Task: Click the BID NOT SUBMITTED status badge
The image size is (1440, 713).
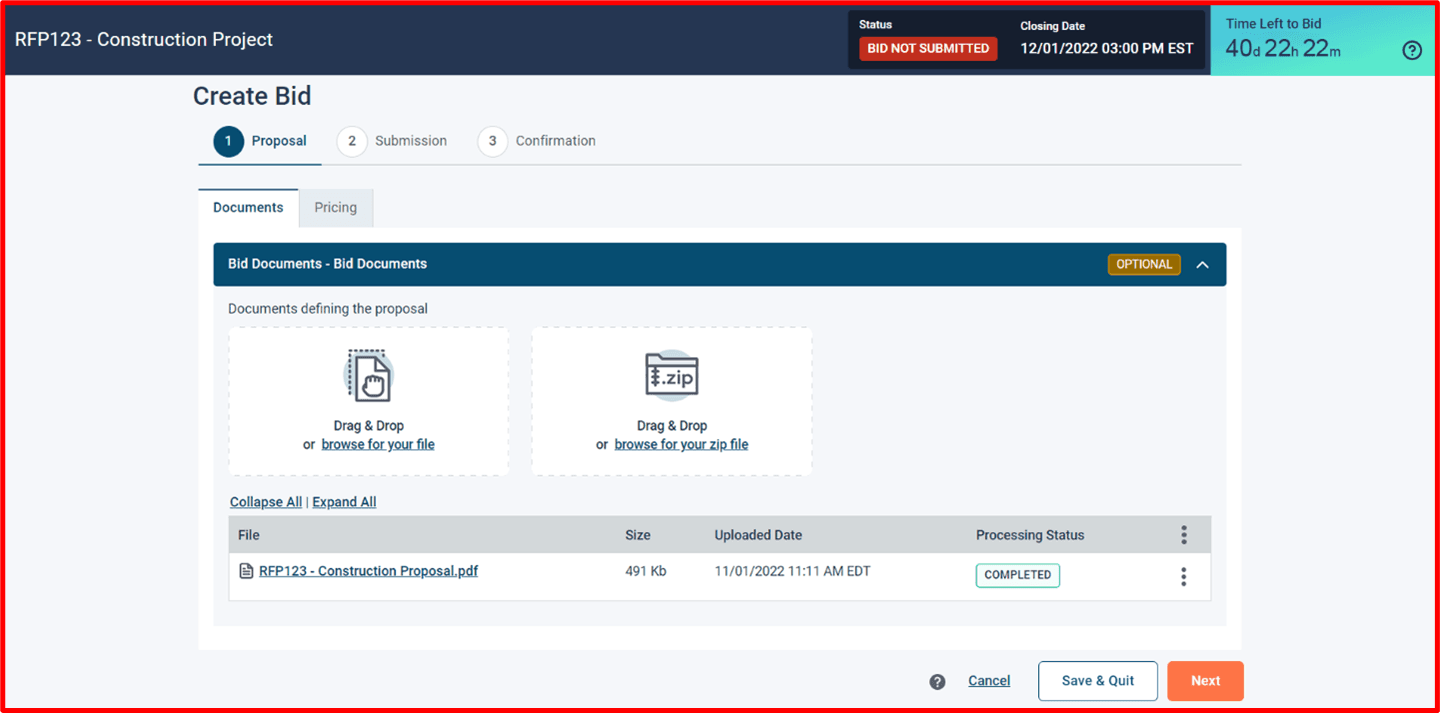Action: pyautogui.click(x=927, y=47)
